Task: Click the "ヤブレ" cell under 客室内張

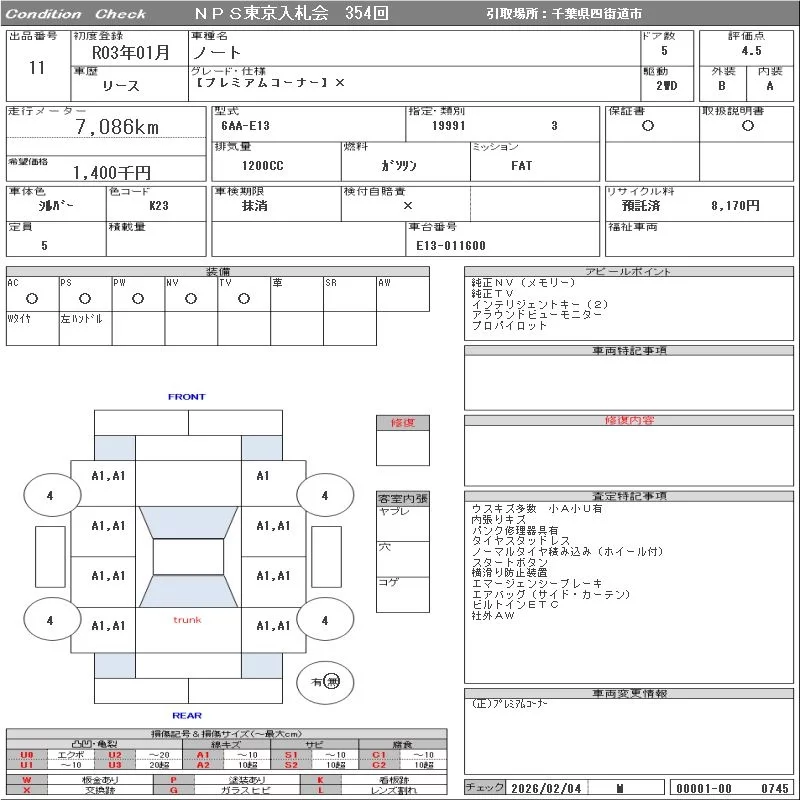Action: [x=403, y=523]
